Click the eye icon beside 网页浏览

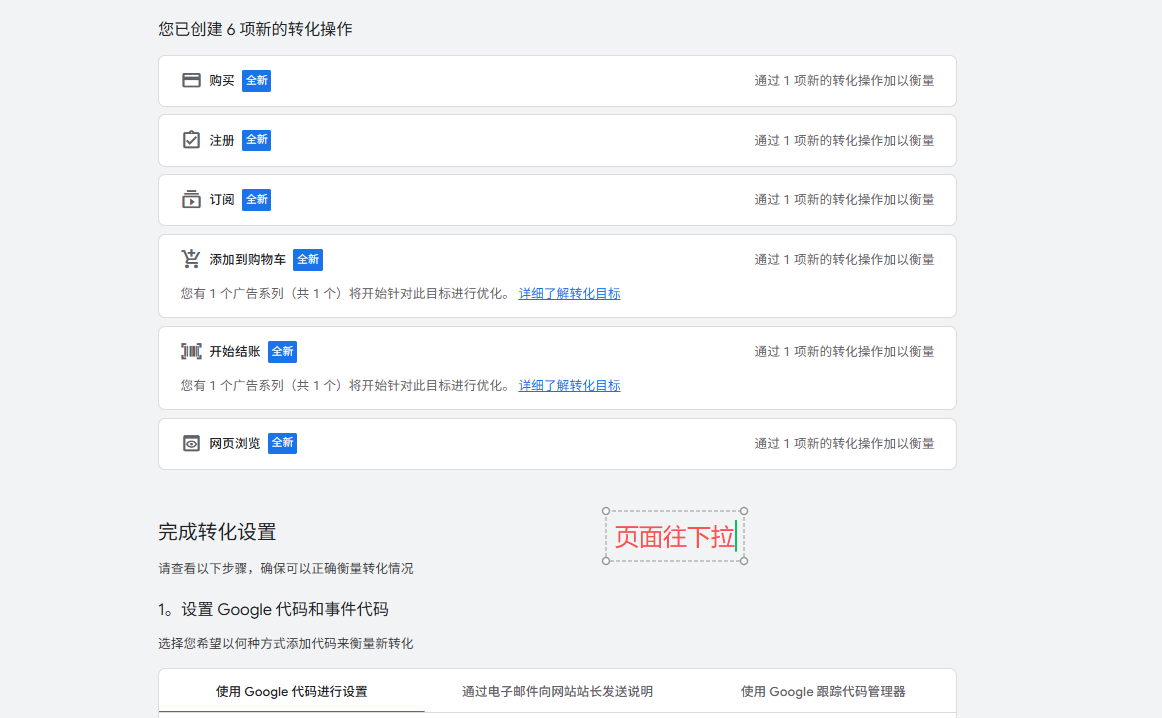point(191,443)
